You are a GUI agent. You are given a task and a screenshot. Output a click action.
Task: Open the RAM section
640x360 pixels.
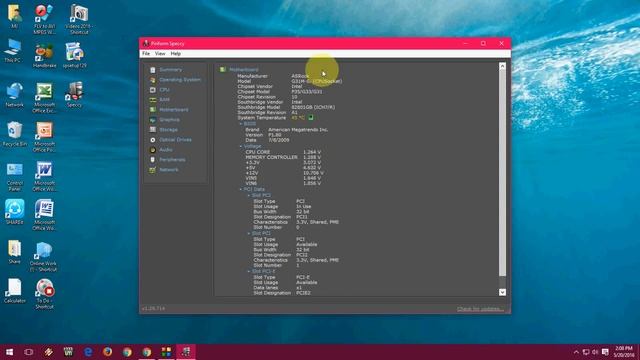(x=164, y=100)
